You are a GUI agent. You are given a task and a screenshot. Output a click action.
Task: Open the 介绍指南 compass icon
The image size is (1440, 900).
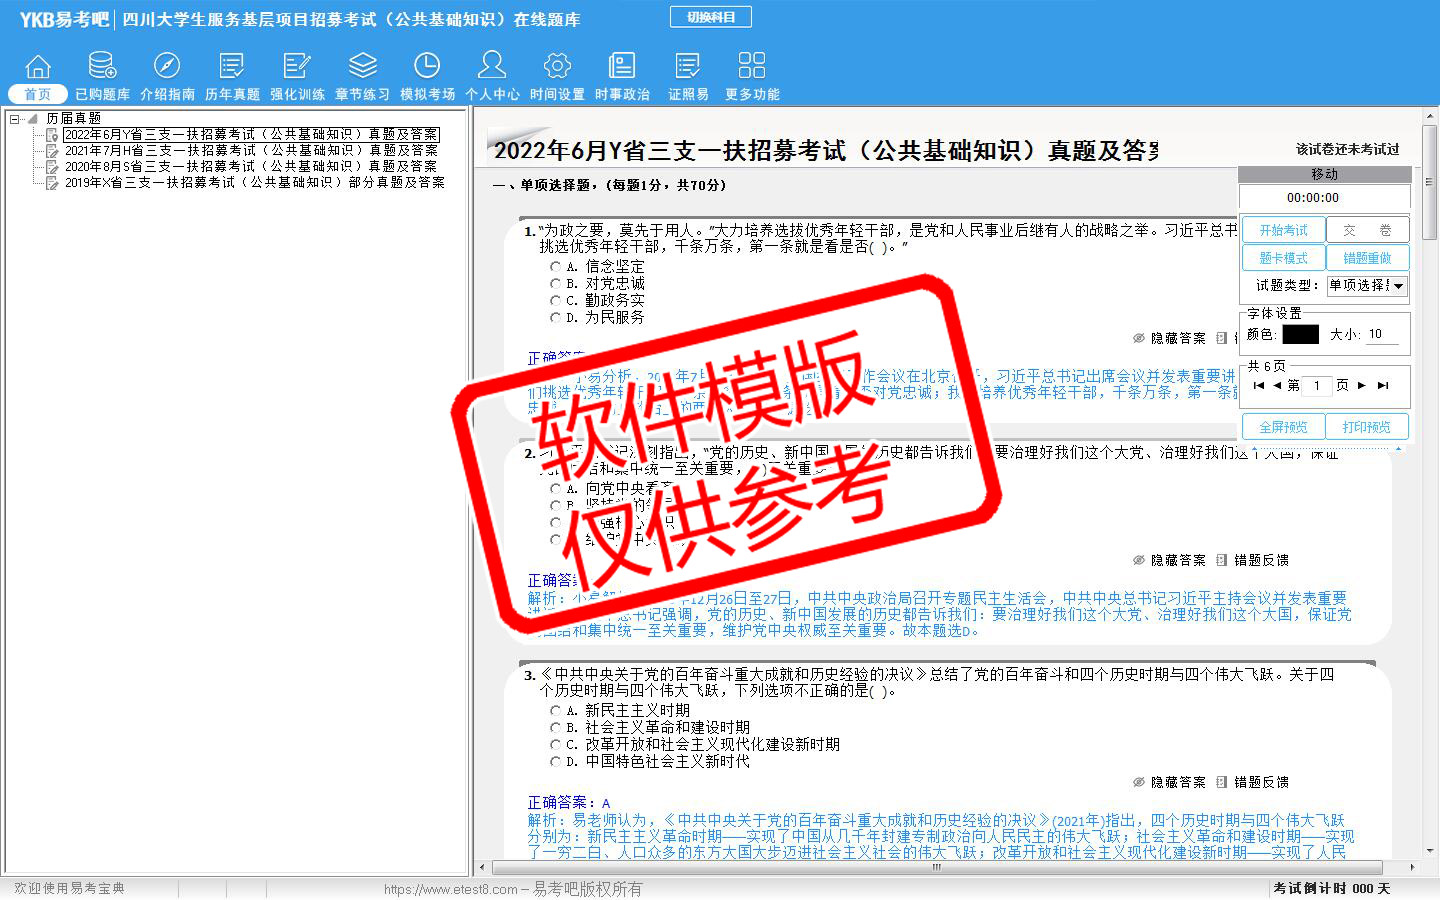click(x=167, y=77)
